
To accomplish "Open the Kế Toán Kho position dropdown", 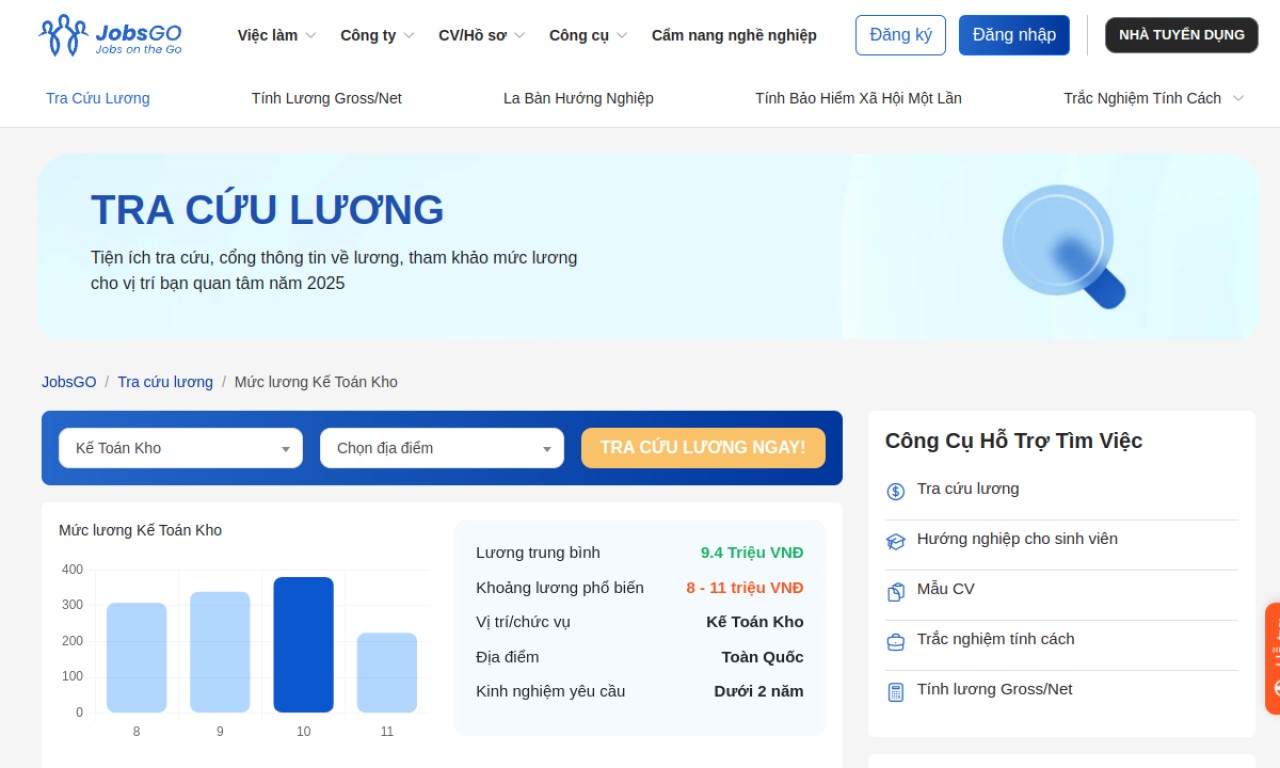I will (x=180, y=448).
